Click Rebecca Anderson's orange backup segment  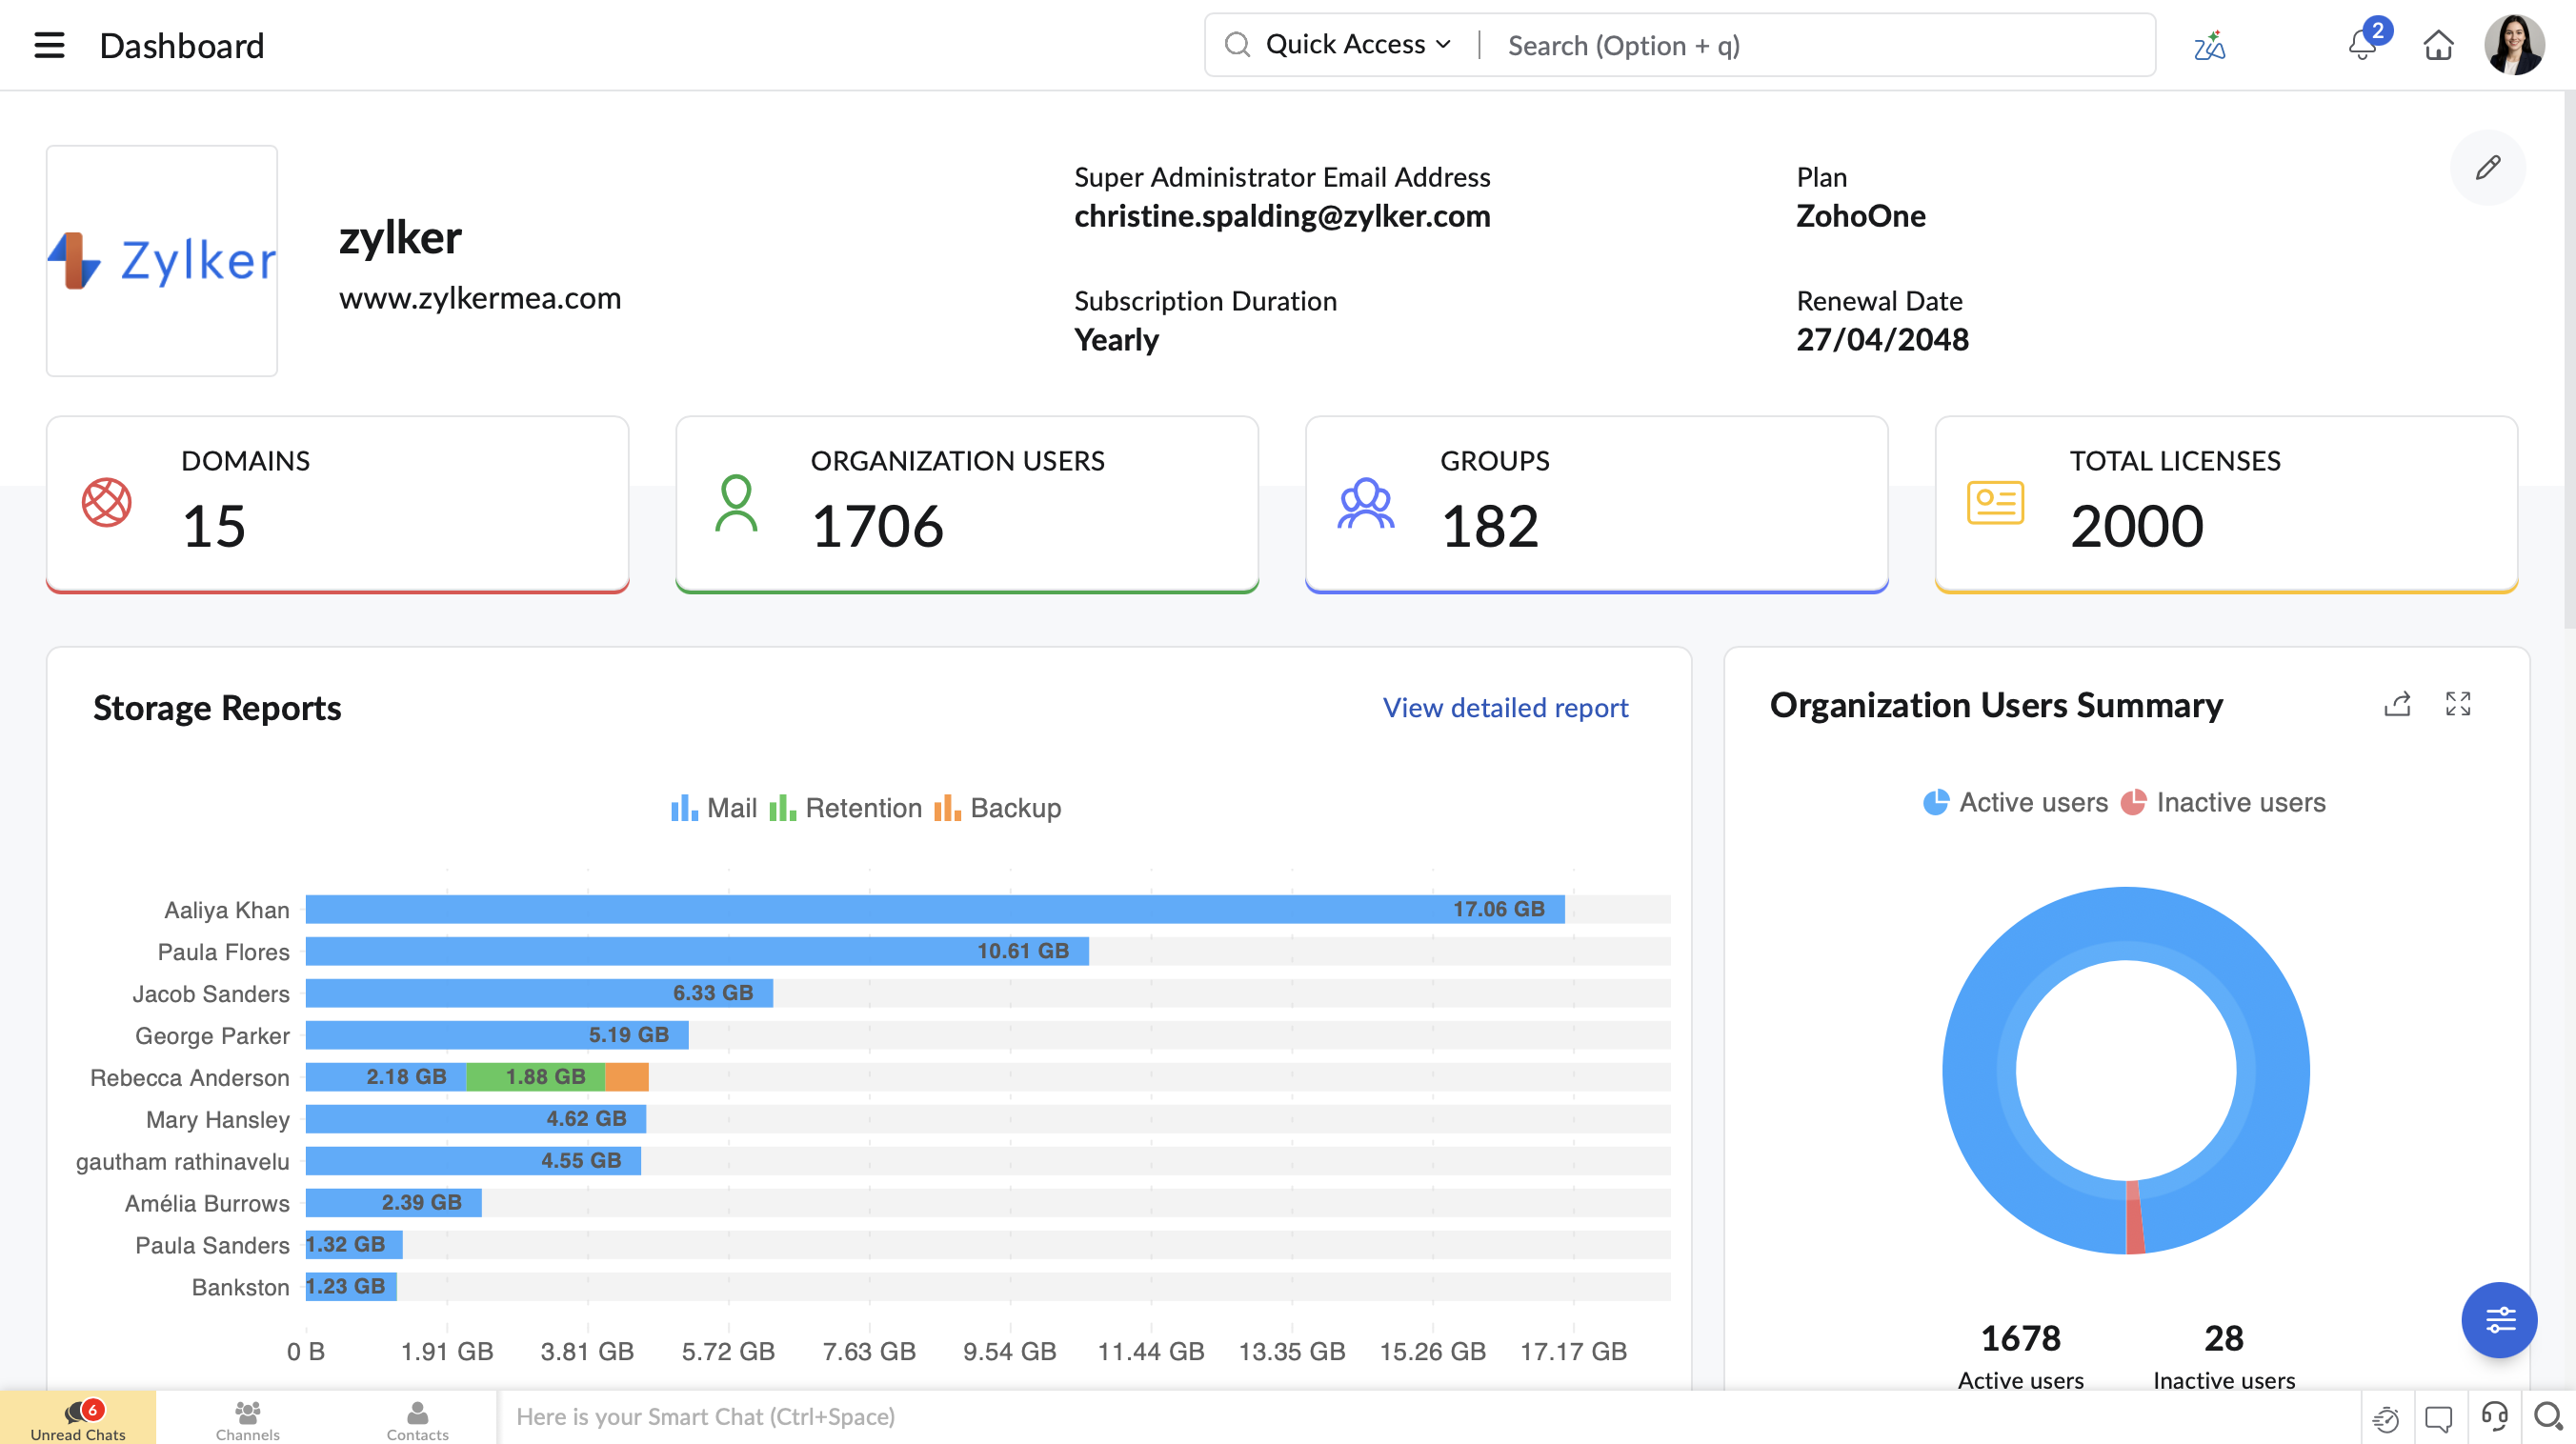click(627, 1077)
